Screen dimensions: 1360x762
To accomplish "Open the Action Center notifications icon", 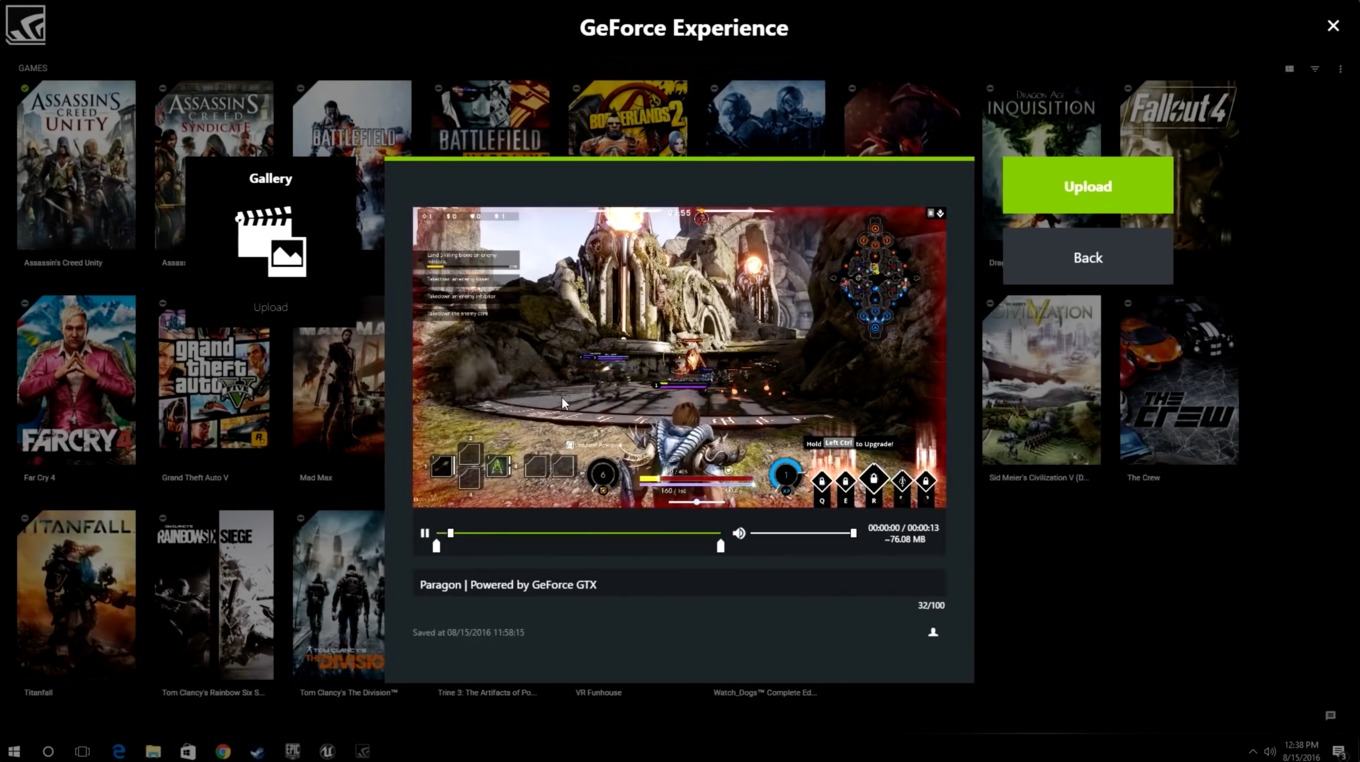I will 1339,751.
